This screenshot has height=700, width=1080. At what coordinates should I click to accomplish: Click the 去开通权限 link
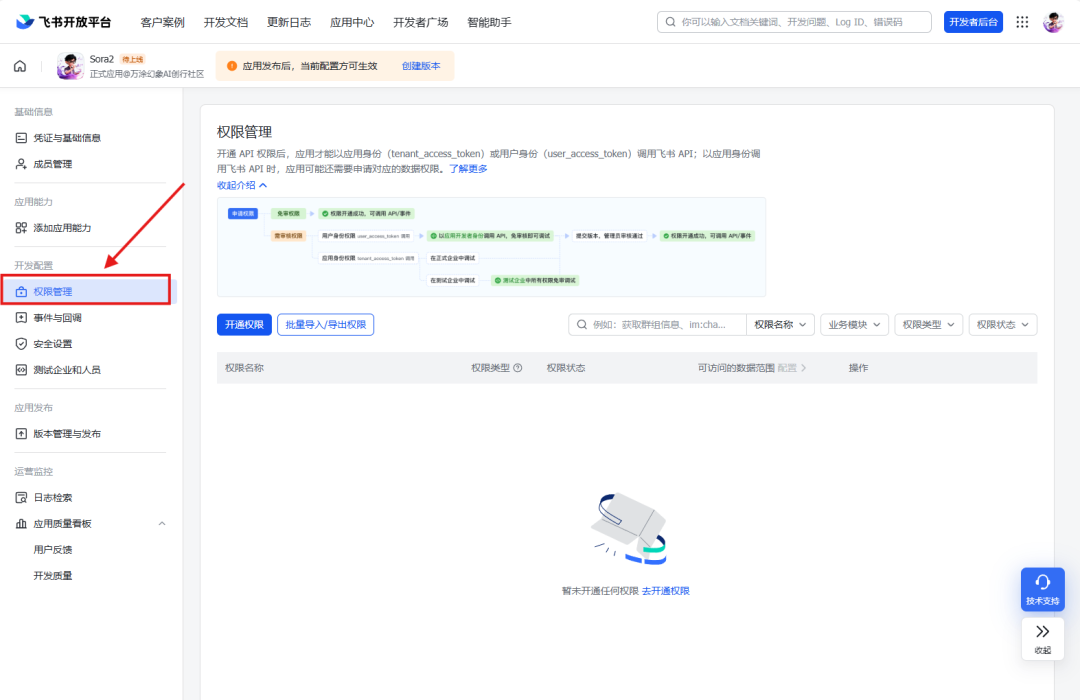click(x=665, y=591)
